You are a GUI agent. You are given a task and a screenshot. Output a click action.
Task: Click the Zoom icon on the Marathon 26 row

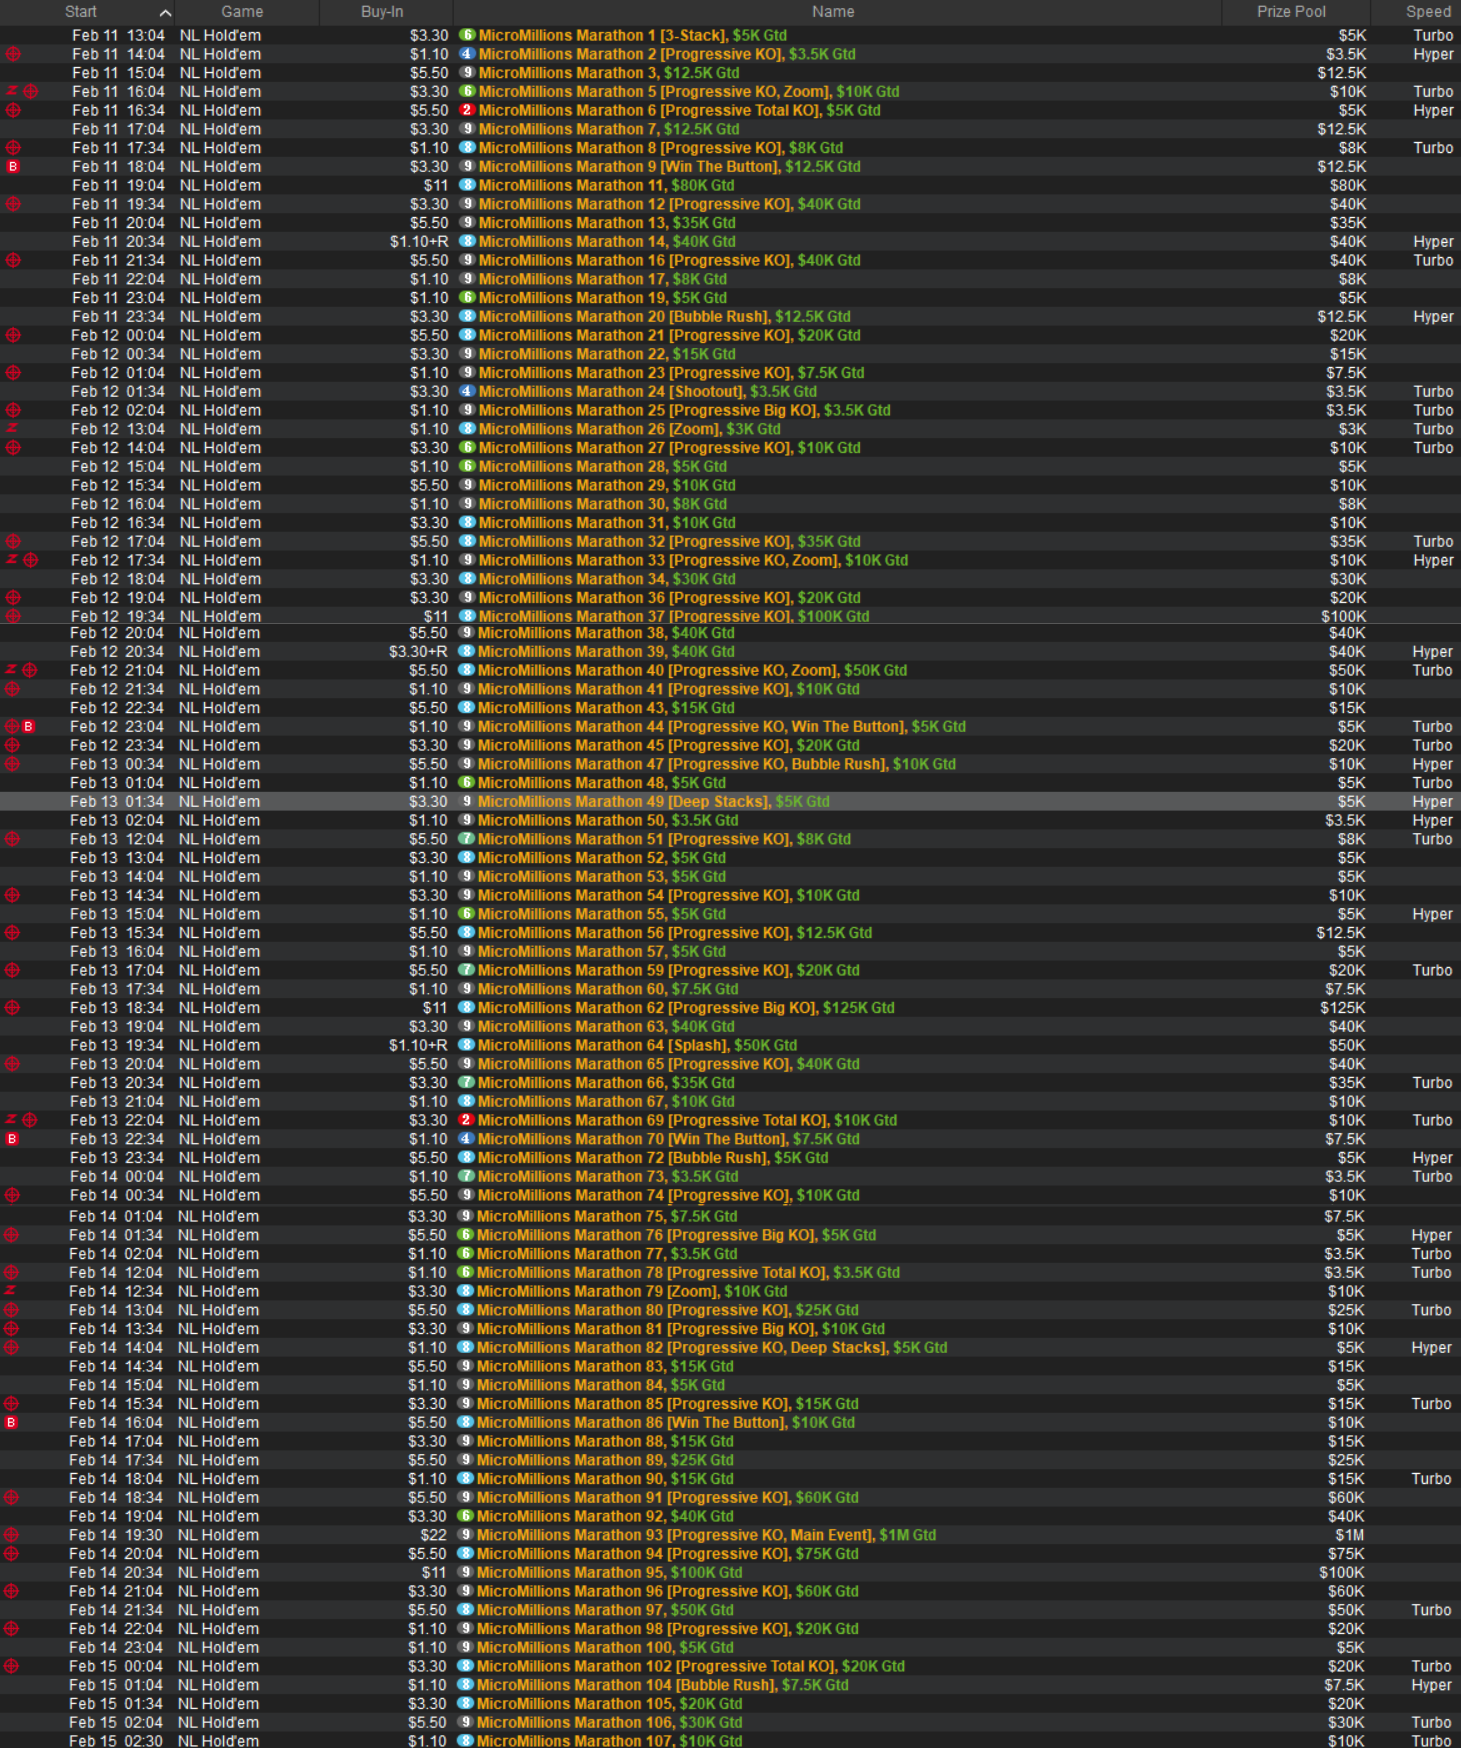12,429
